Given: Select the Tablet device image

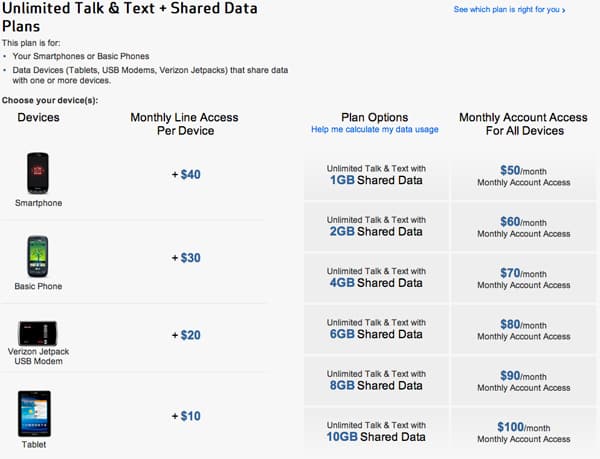Looking at the screenshot, I should (35, 412).
